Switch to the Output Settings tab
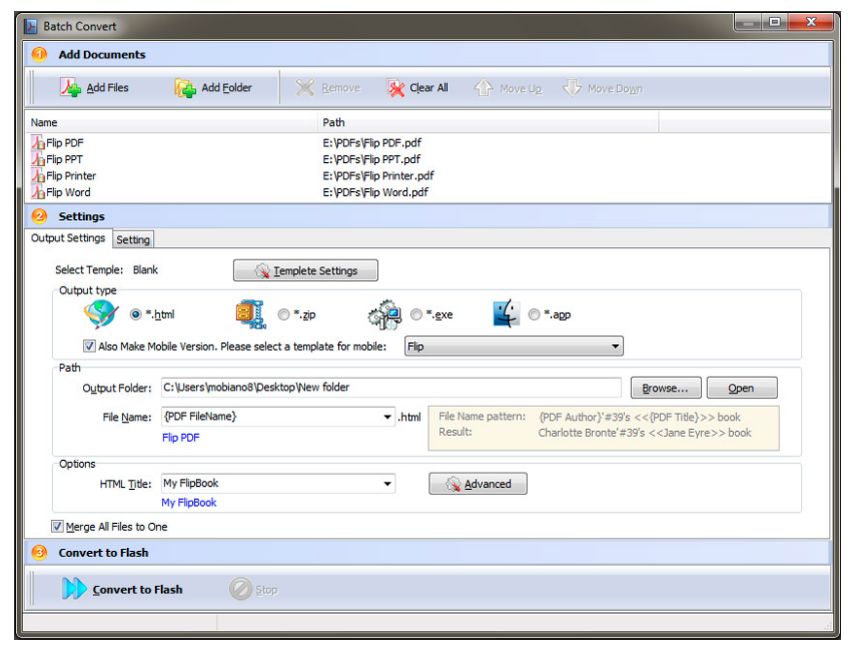 68,238
